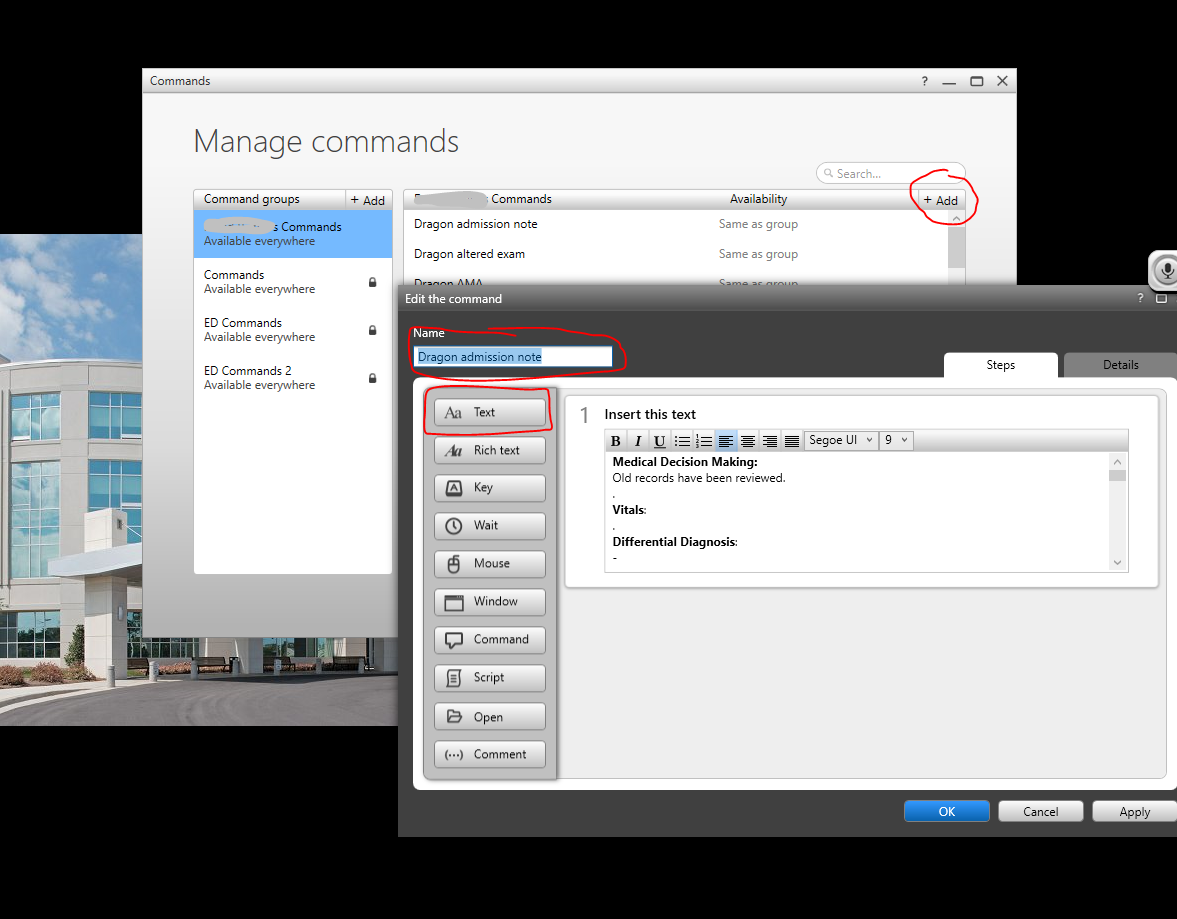Add a Rich text step
Screen dimensions: 1177x919
(489, 450)
